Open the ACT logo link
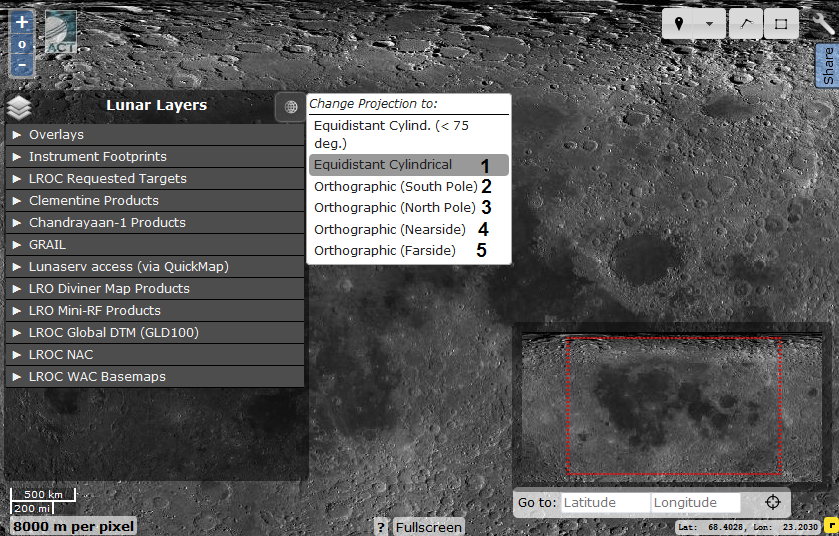Image resolution: width=839 pixels, height=536 pixels. coord(60,32)
